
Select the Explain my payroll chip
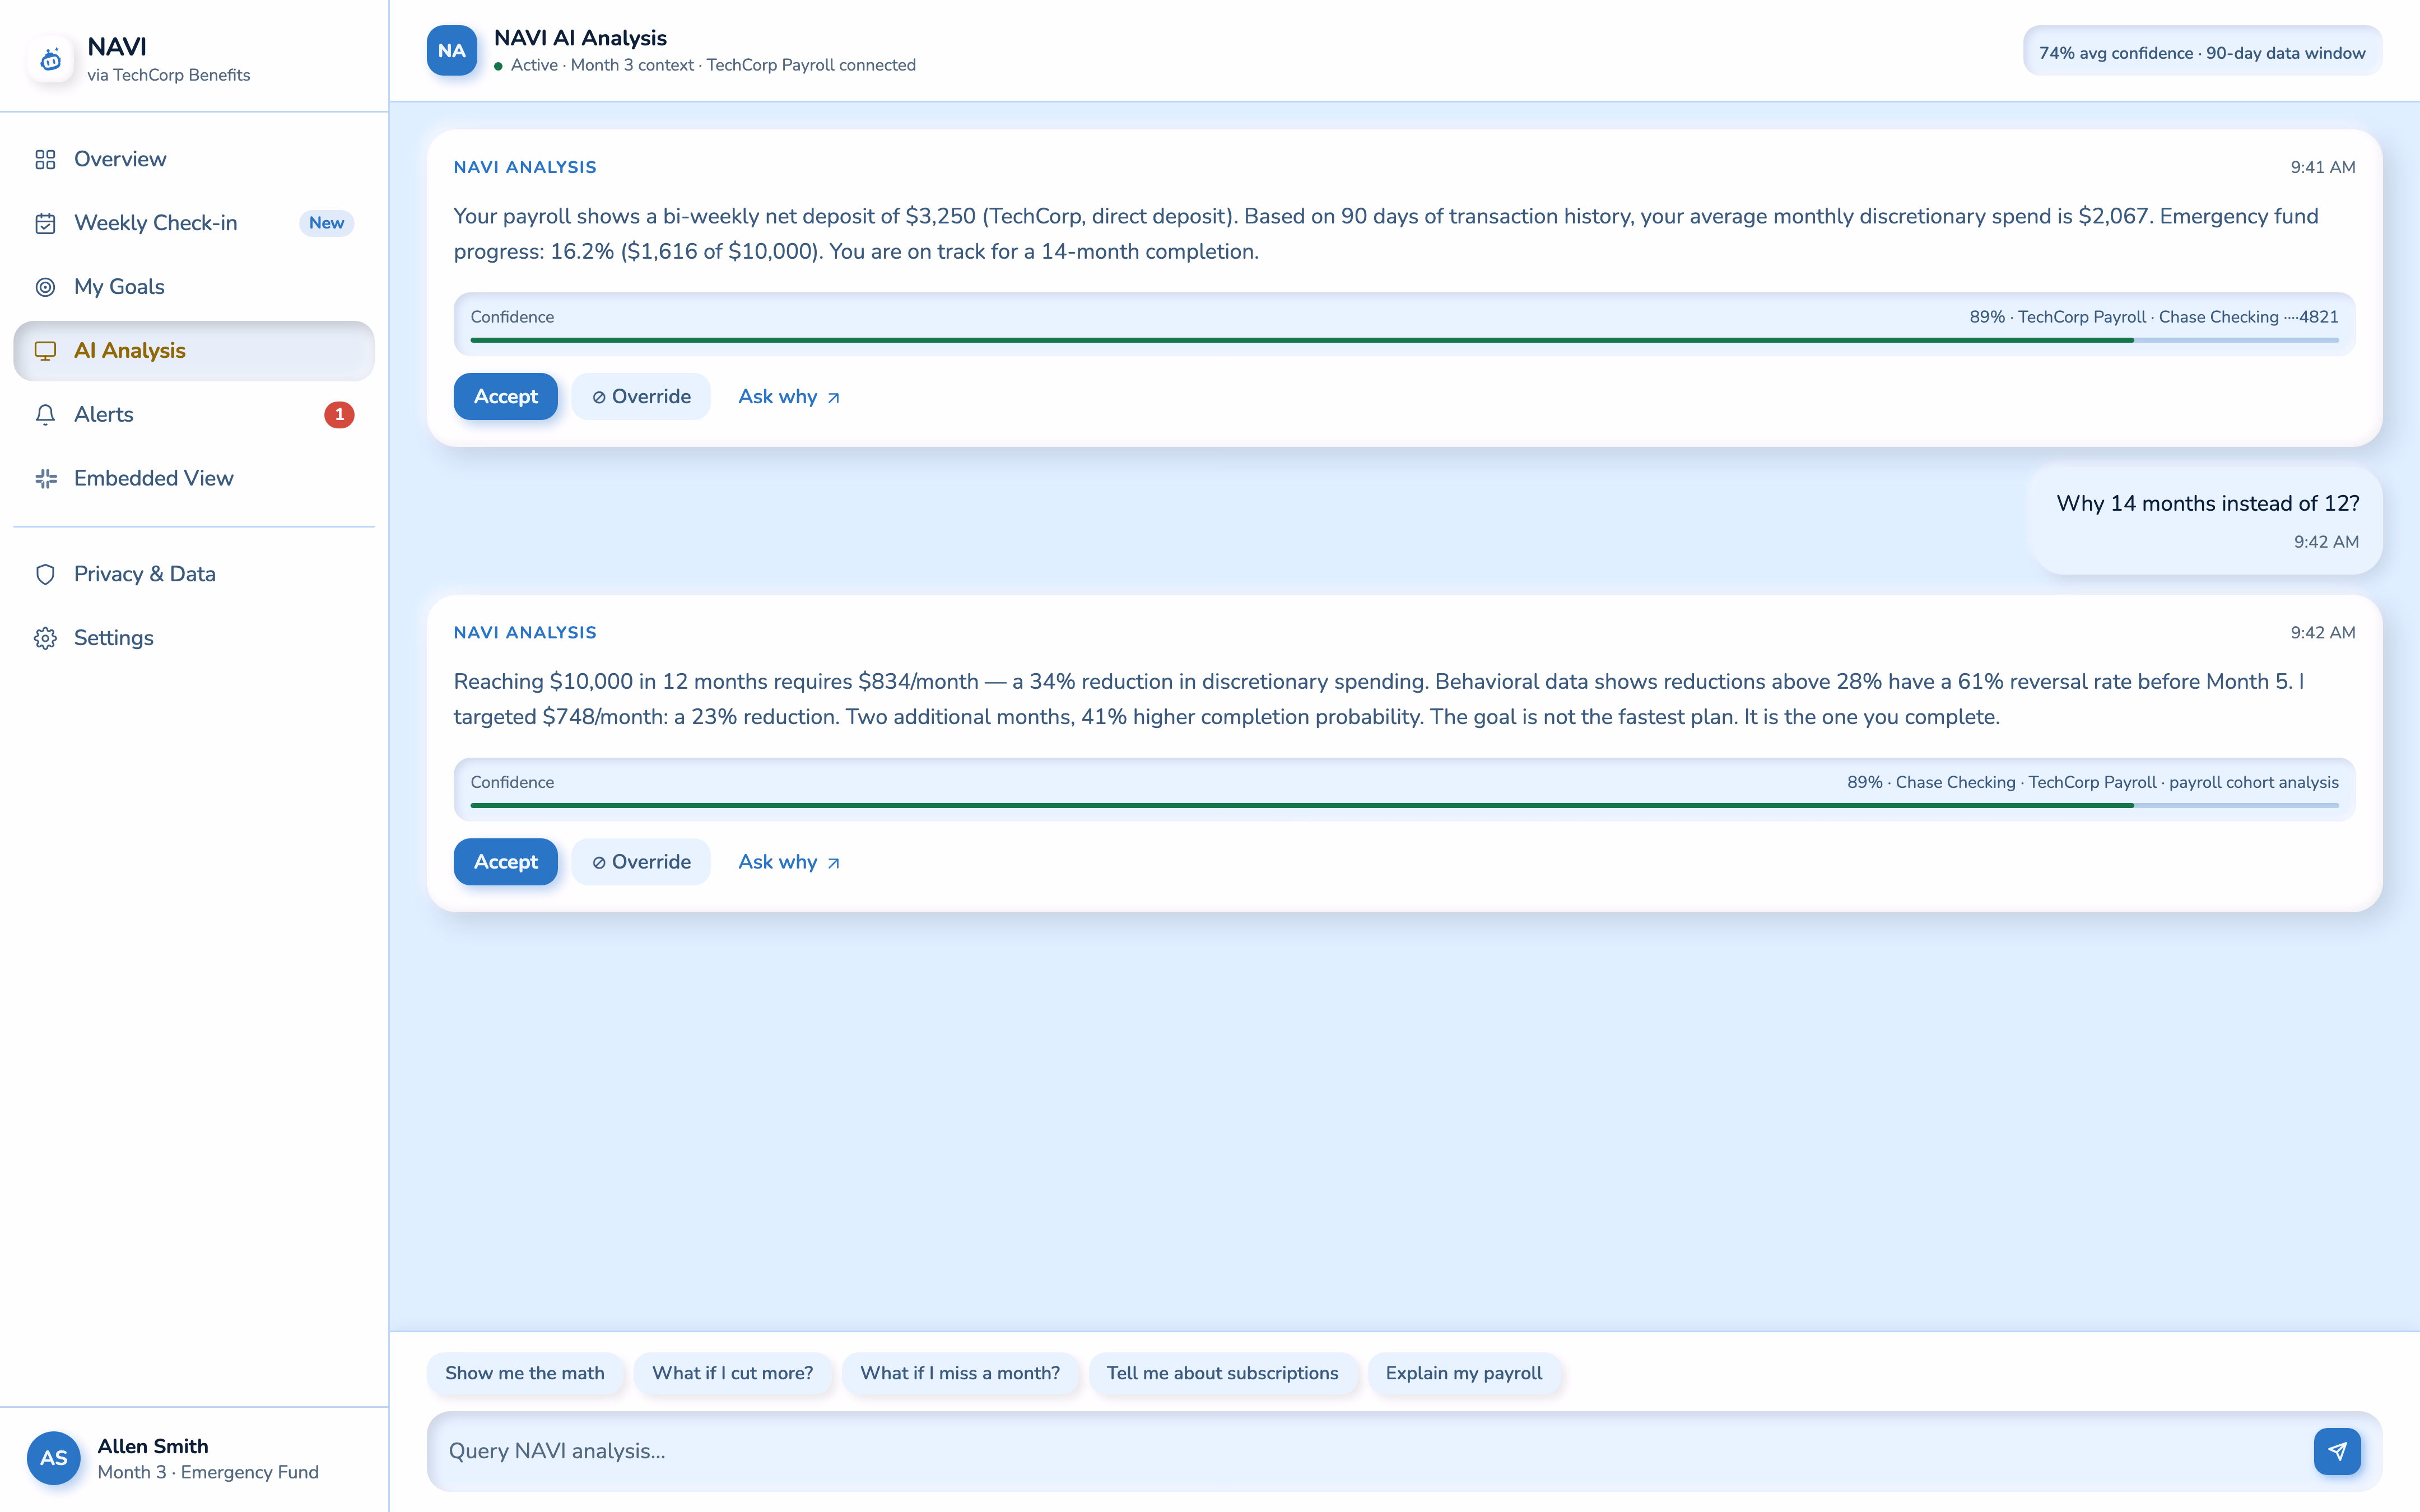[1464, 1373]
